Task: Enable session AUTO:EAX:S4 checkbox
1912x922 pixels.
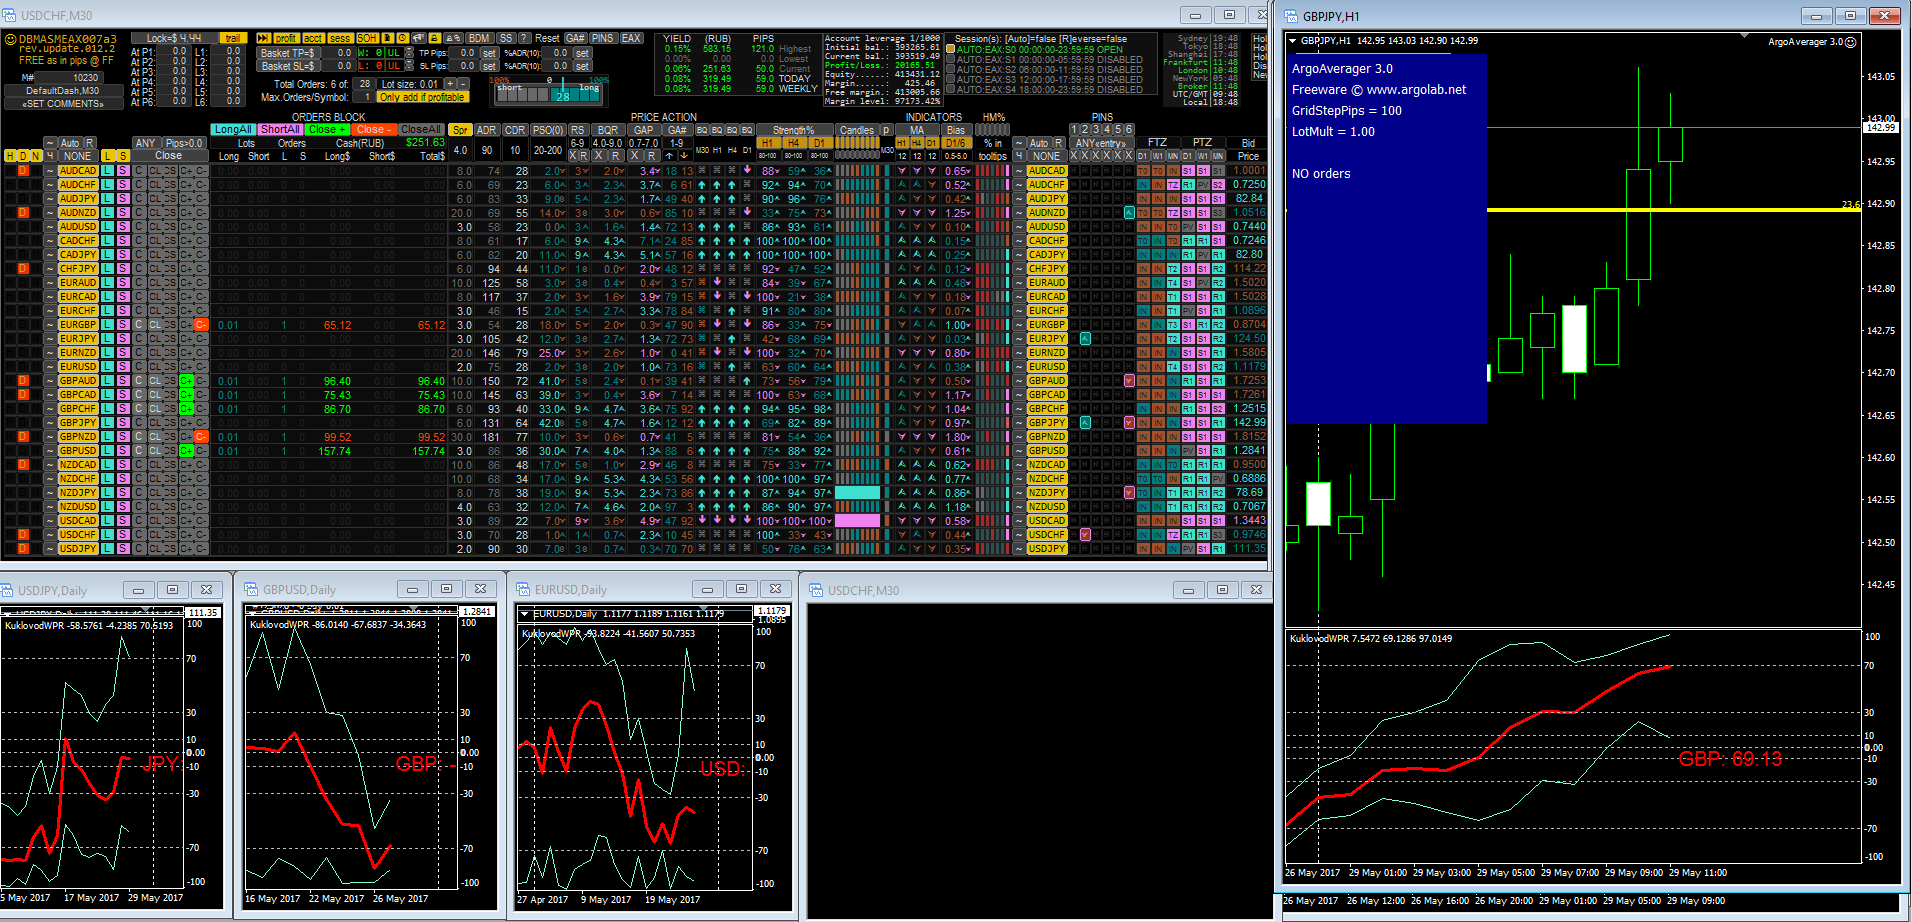Action: tap(950, 89)
